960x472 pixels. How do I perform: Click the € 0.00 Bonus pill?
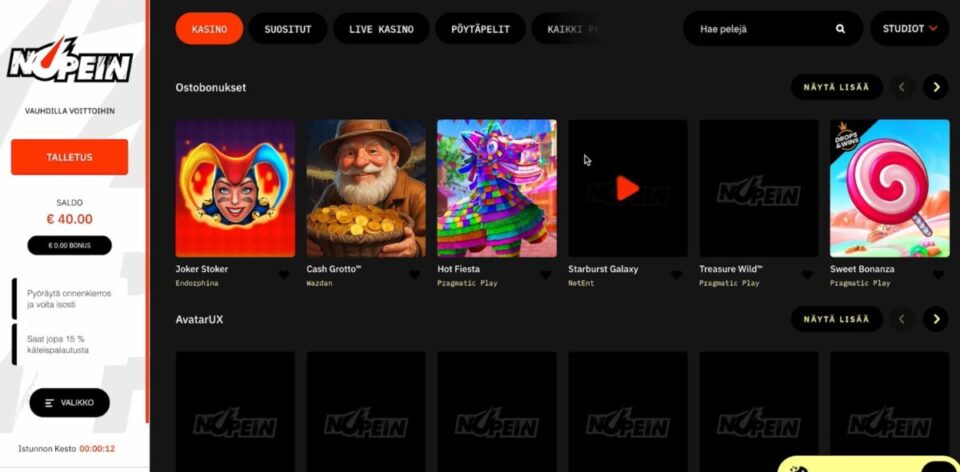point(69,245)
